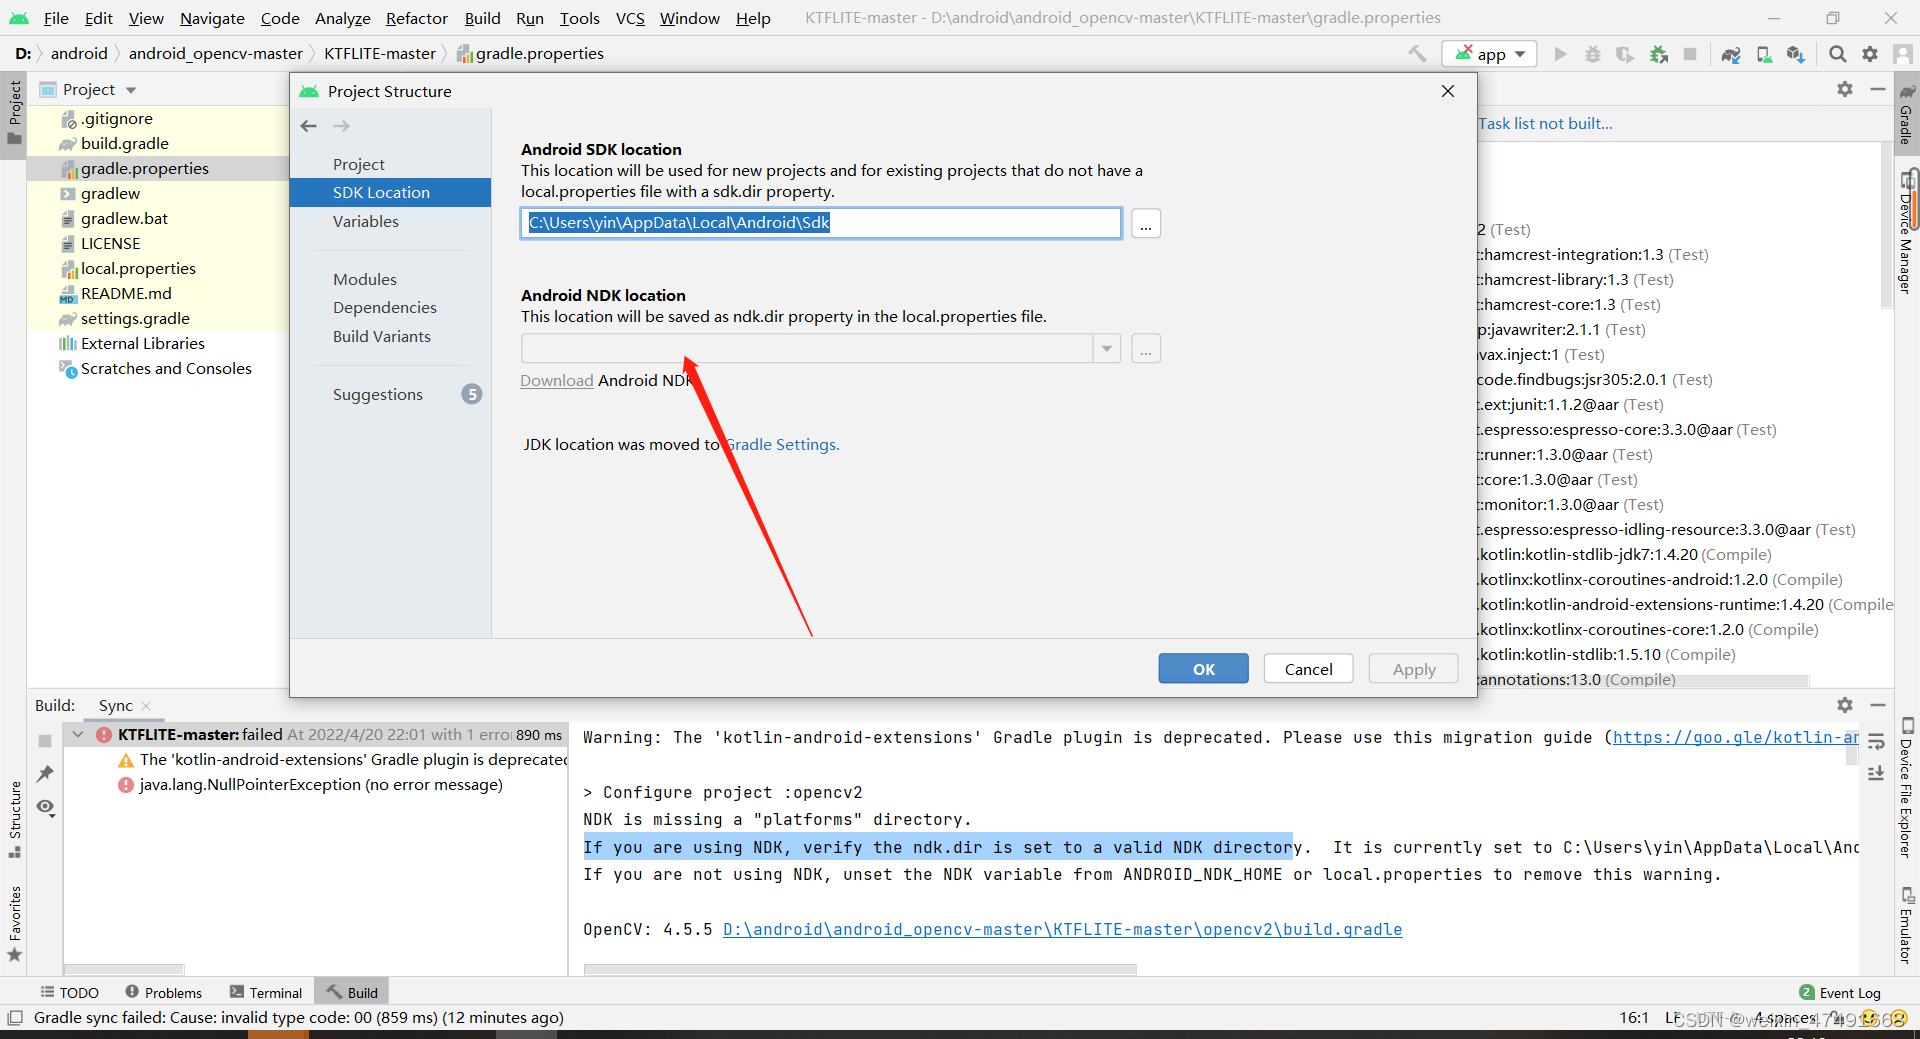This screenshot has height=1039, width=1920.
Task: Click the Stop square in main toolbar
Action: pyautogui.click(x=1690, y=54)
